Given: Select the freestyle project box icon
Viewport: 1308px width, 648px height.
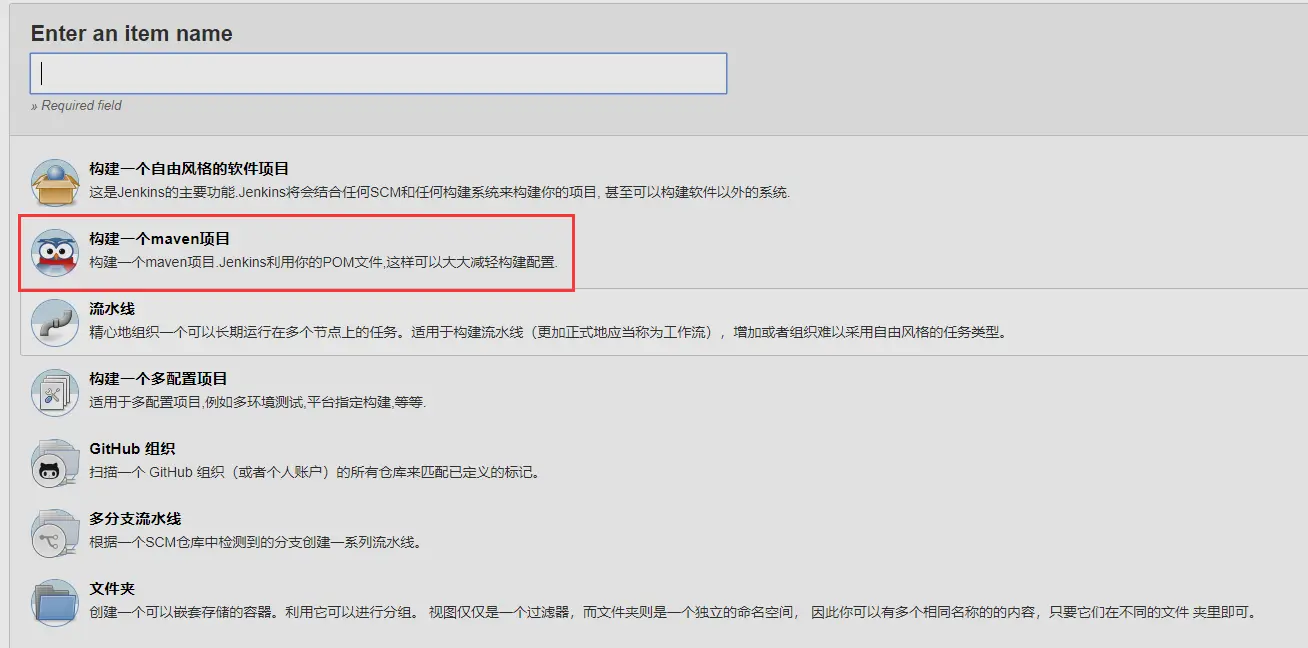Looking at the screenshot, I should 55,183.
